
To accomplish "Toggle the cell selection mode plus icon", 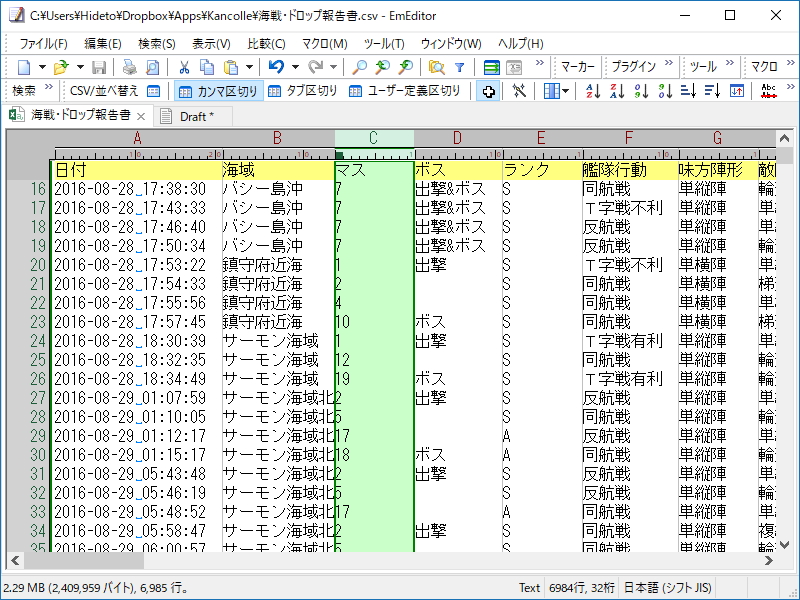I will click(488, 91).
